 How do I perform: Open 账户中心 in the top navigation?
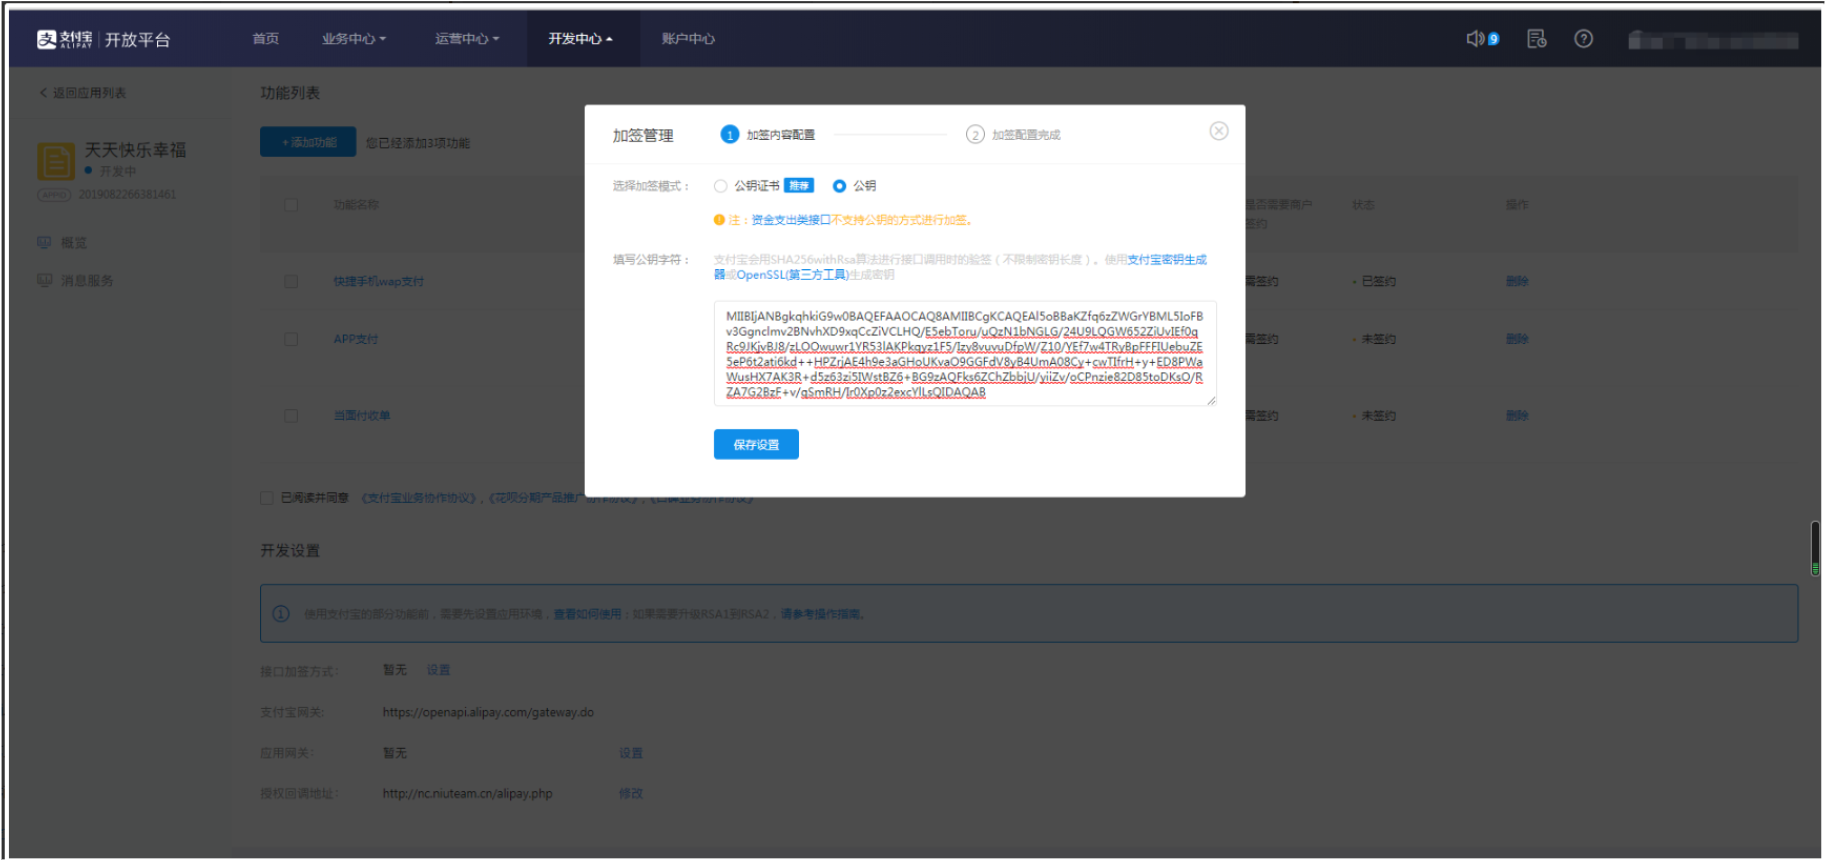[688, 39]
